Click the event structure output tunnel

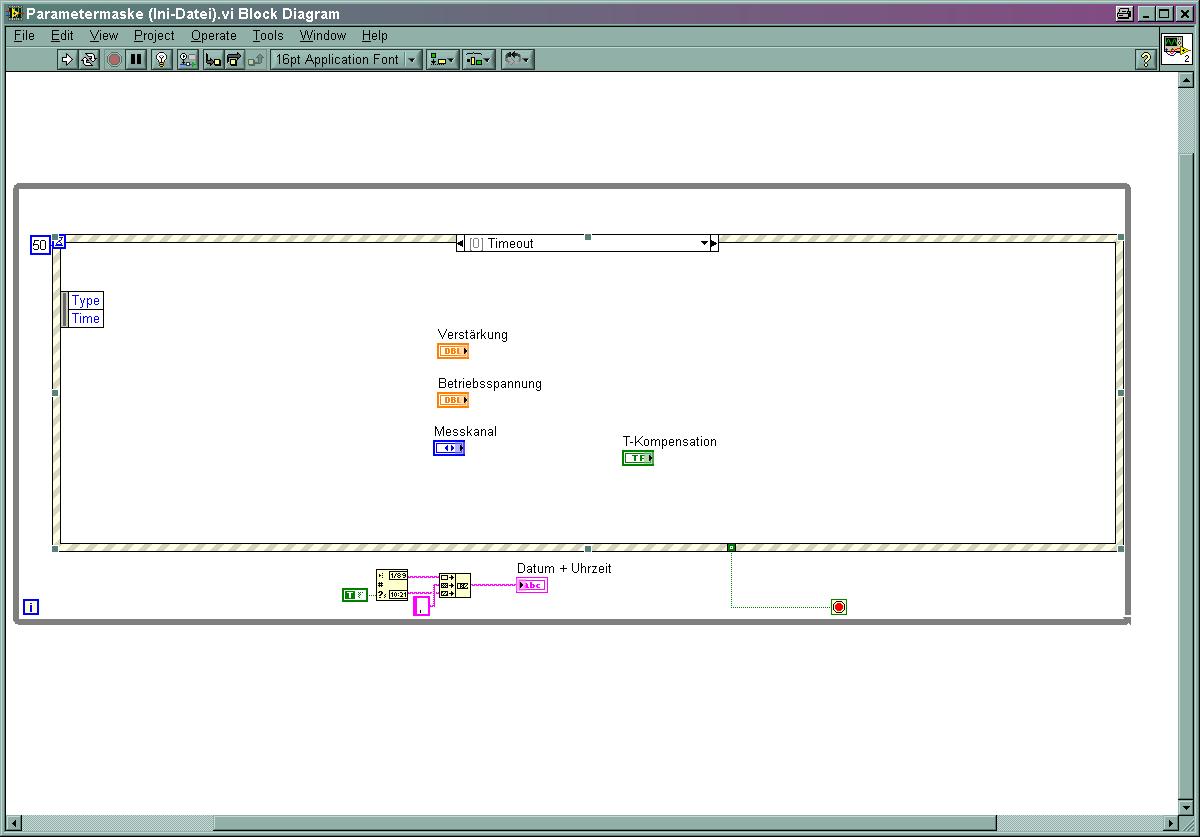point(731,547)
